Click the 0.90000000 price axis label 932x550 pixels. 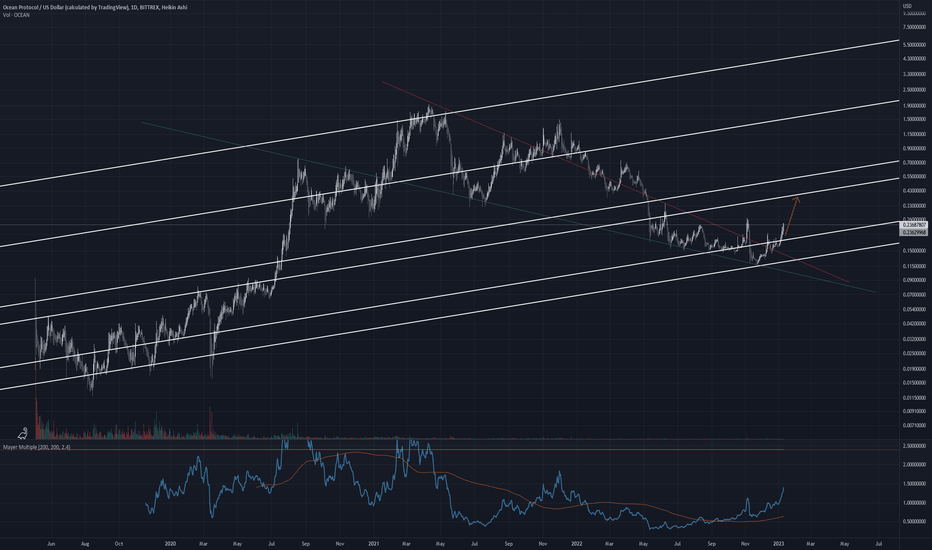pyautogui.click(x=914, y=149)
